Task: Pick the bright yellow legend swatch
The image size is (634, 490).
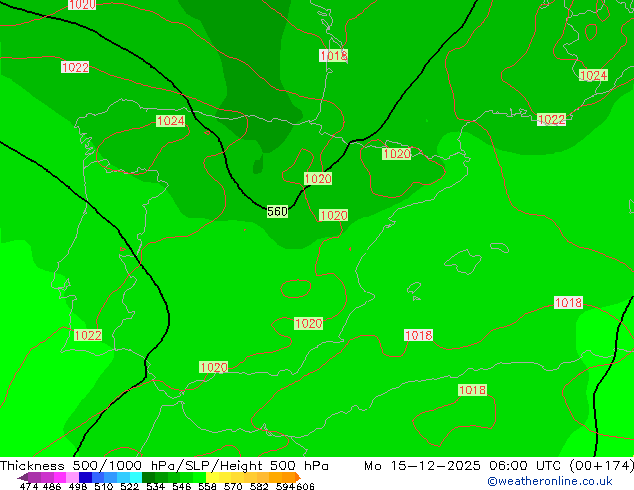Action: (212, 477)
